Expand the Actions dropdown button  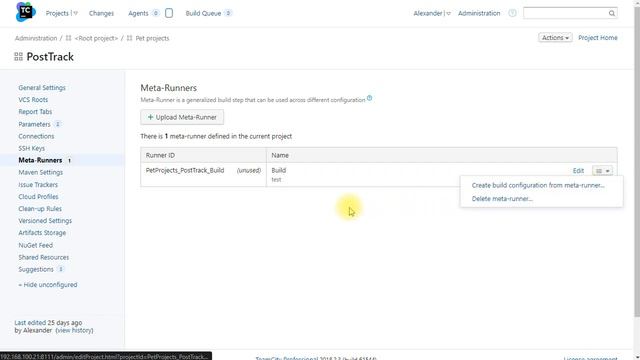tap(555, 38)
